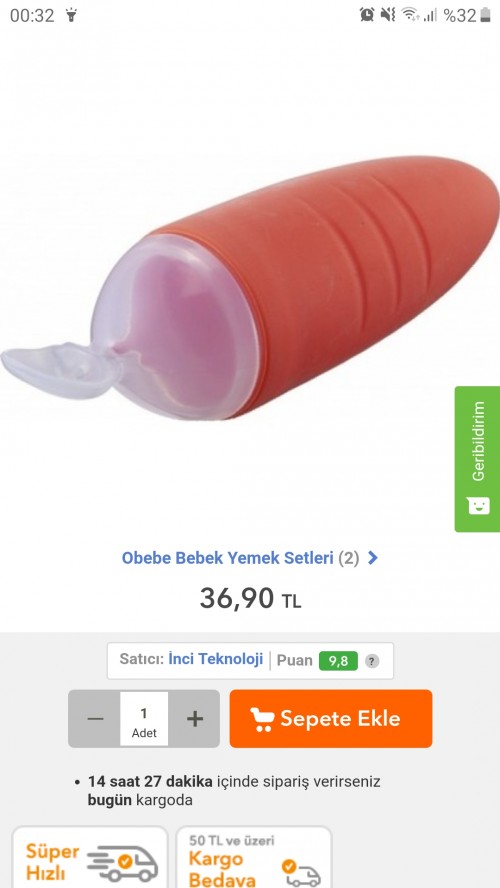
Task: Open the Puan help question mark
Action: point(372,661)
